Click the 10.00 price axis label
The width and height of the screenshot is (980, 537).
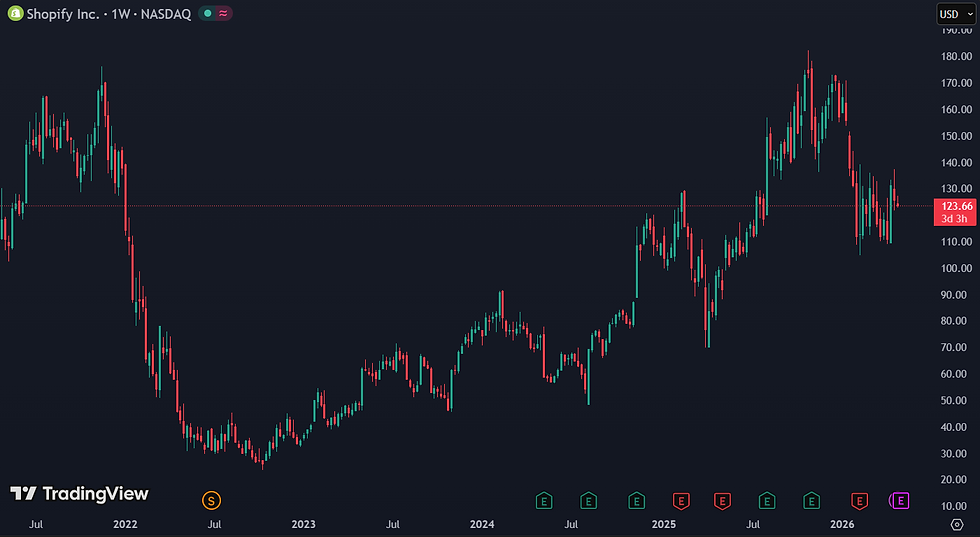[x=956, y=506]
